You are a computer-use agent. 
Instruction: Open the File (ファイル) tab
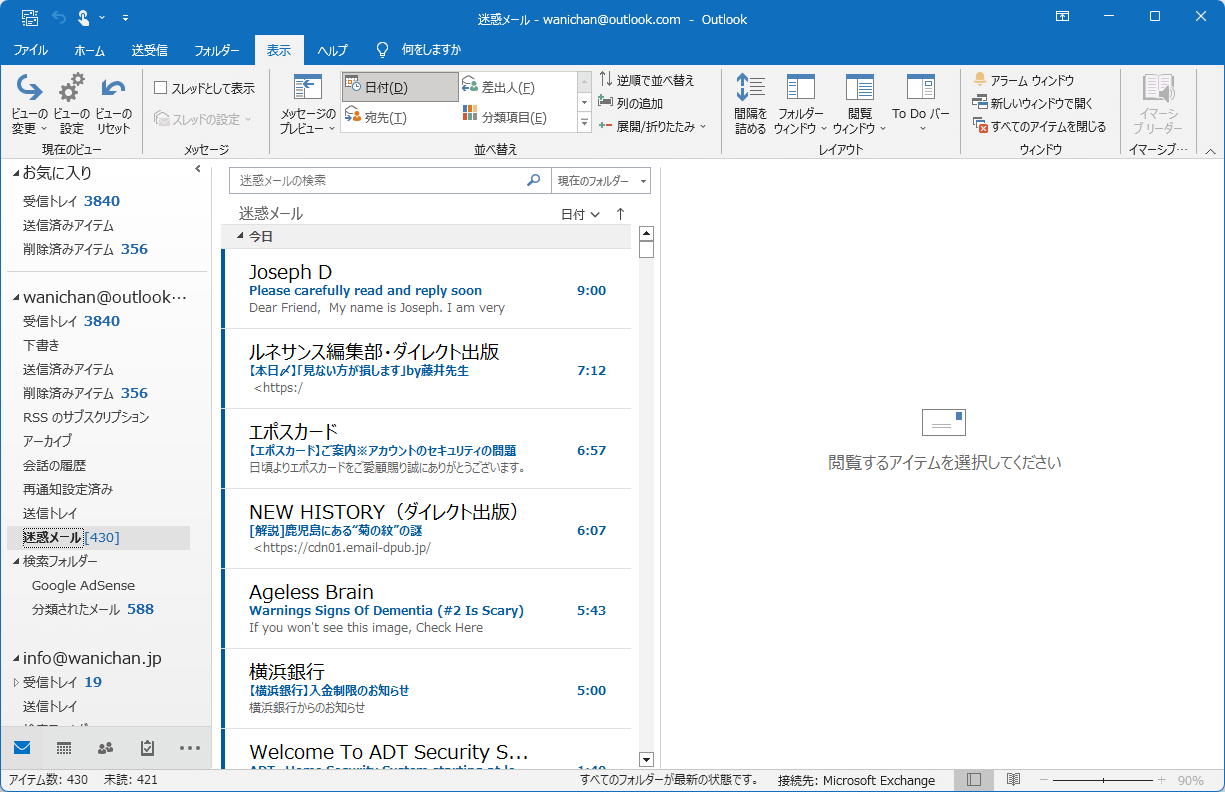click(x=30, y=50)
